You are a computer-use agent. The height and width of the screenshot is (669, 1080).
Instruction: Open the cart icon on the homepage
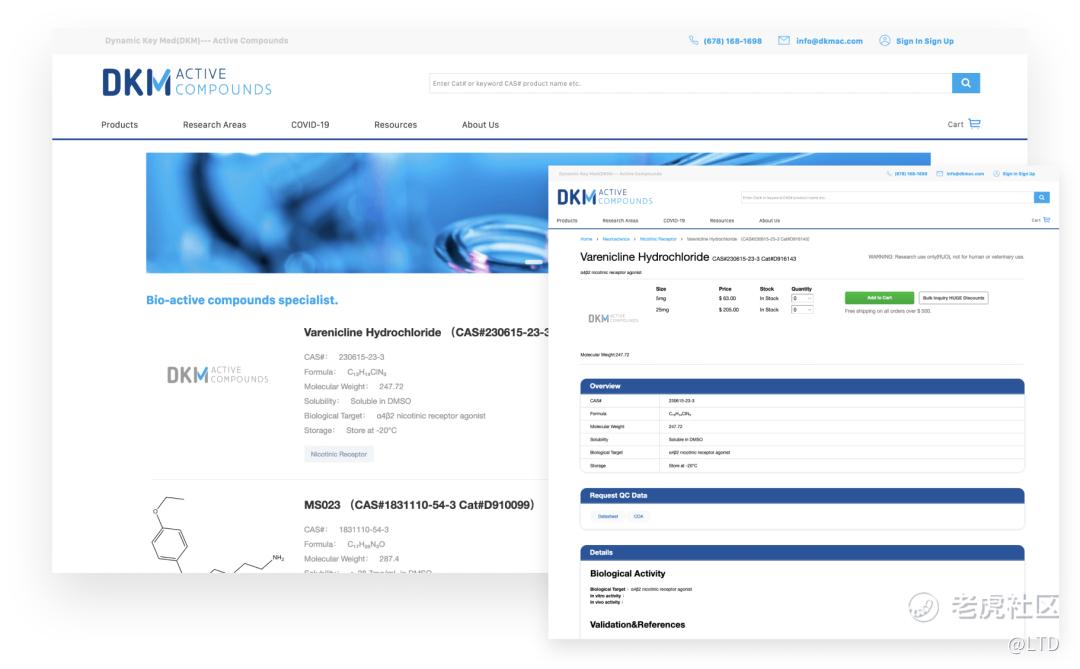tap(975, 124)
